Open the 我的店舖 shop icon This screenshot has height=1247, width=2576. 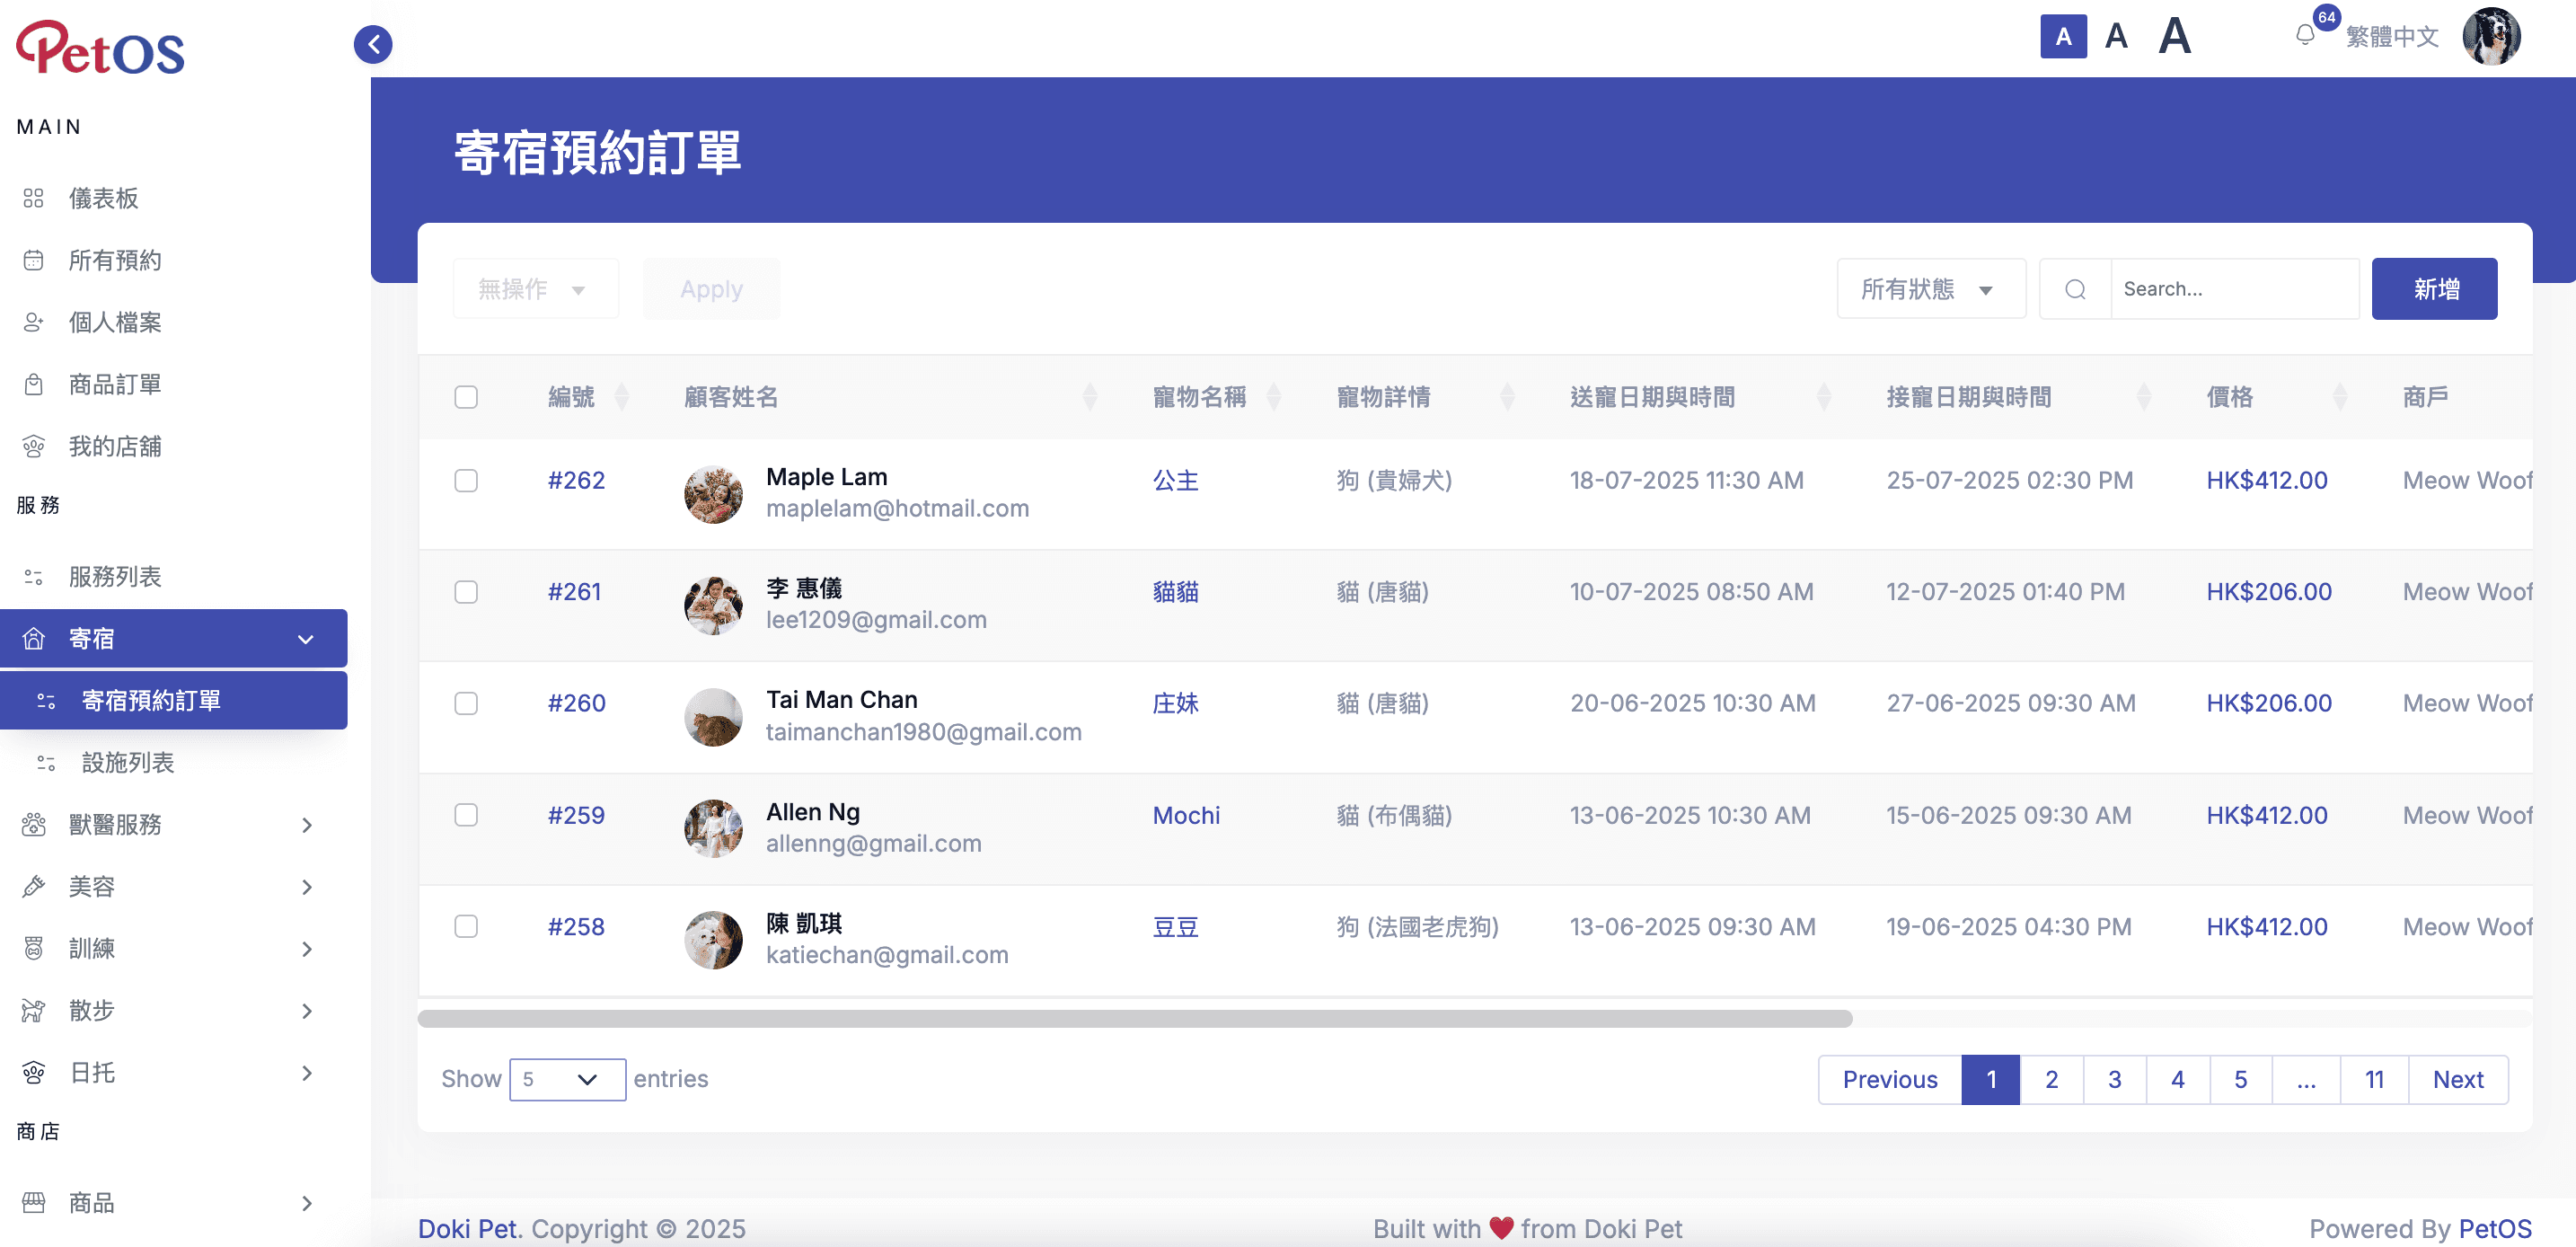click(33, 446)
